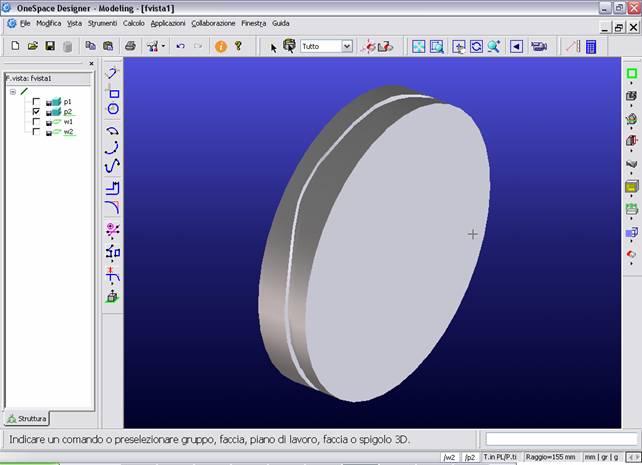Select w2 in the structure tree

click(68, 131)
